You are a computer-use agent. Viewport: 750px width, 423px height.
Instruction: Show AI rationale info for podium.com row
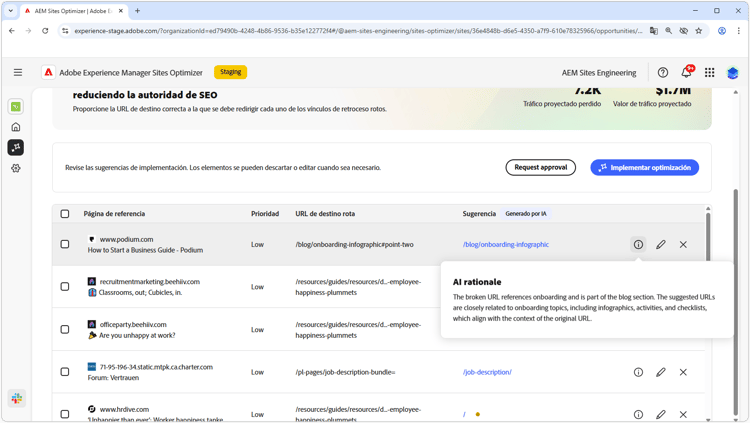pos(638,245)
